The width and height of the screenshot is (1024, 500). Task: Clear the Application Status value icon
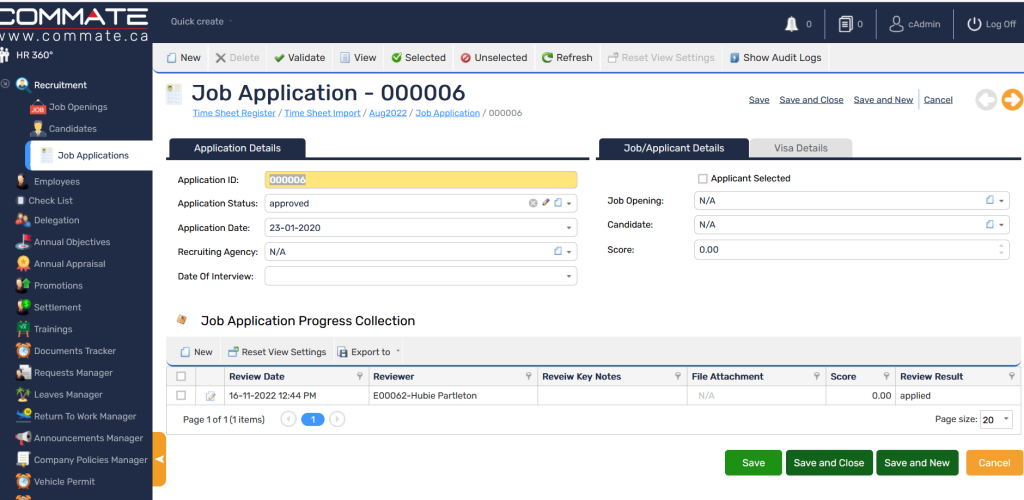(x=533, y=203)
